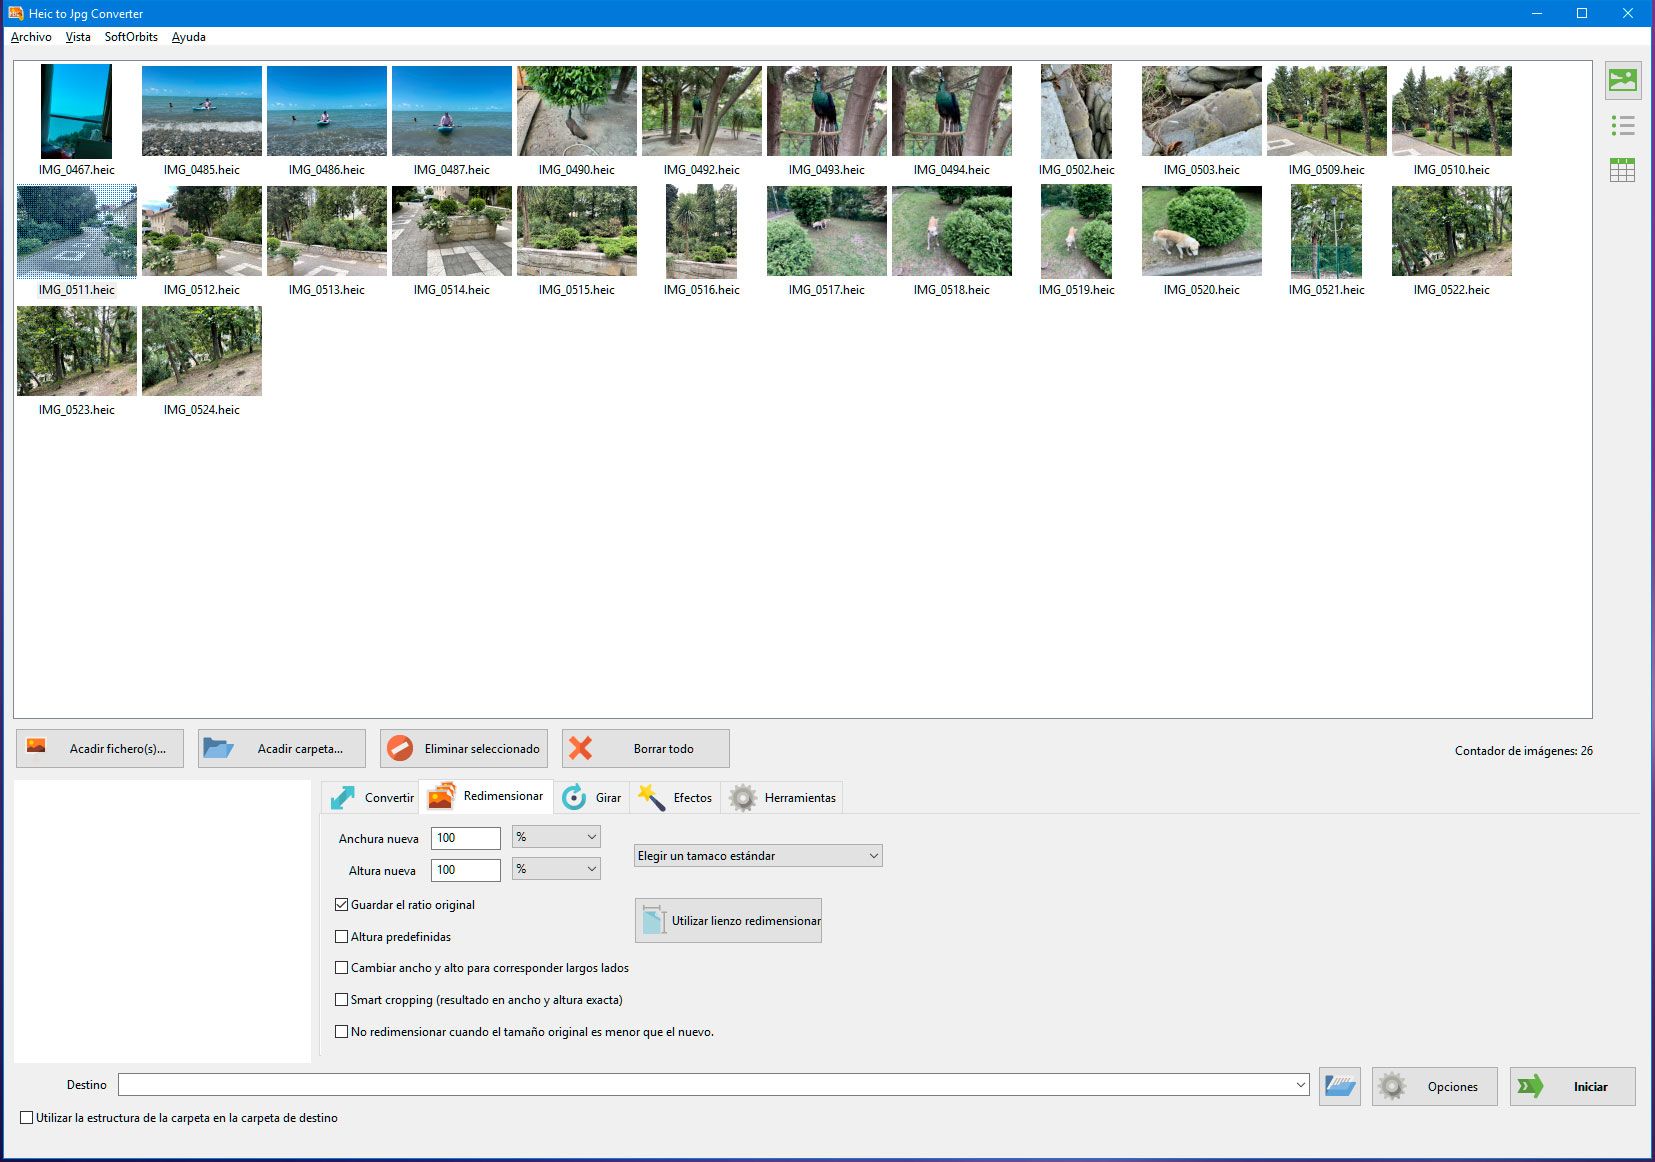The height and width of the screenshot is (1162, 1655).
Task: Click the Anchura nueva input field
Action: coord(466,838)
